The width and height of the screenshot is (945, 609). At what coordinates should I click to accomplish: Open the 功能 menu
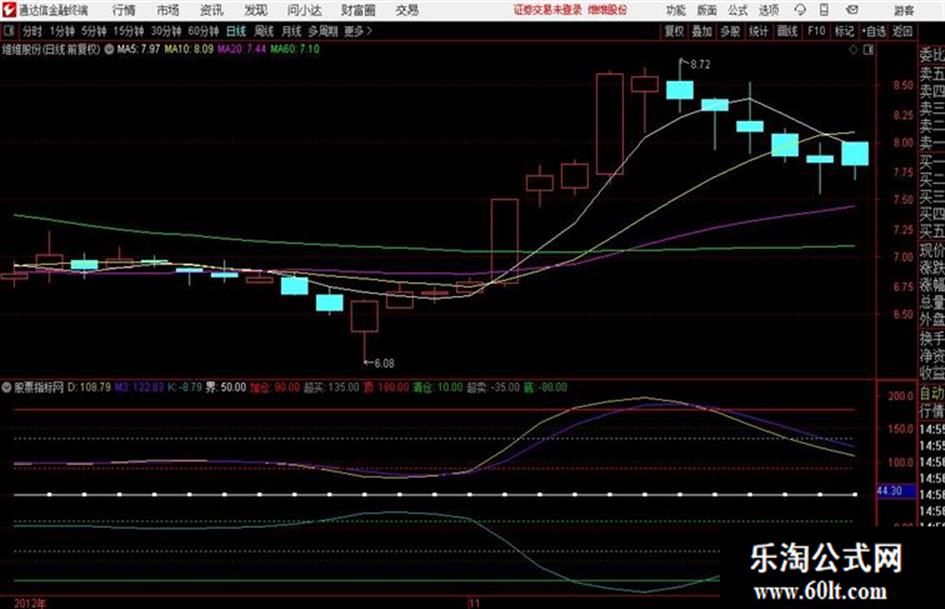pyautogui.click(x=676, y=10)
